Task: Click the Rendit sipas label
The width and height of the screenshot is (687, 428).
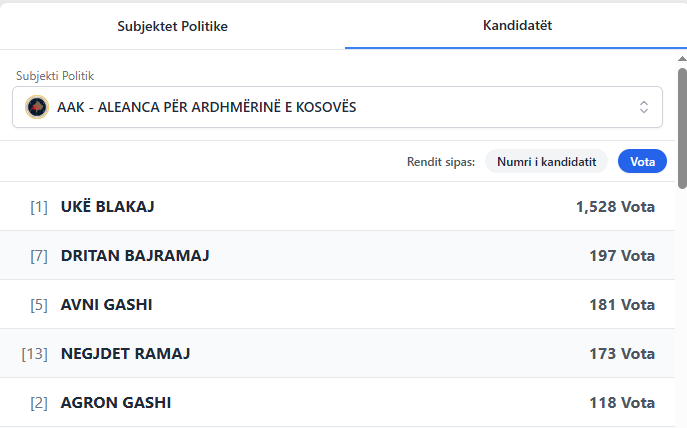Action: [x=441, y=162]
